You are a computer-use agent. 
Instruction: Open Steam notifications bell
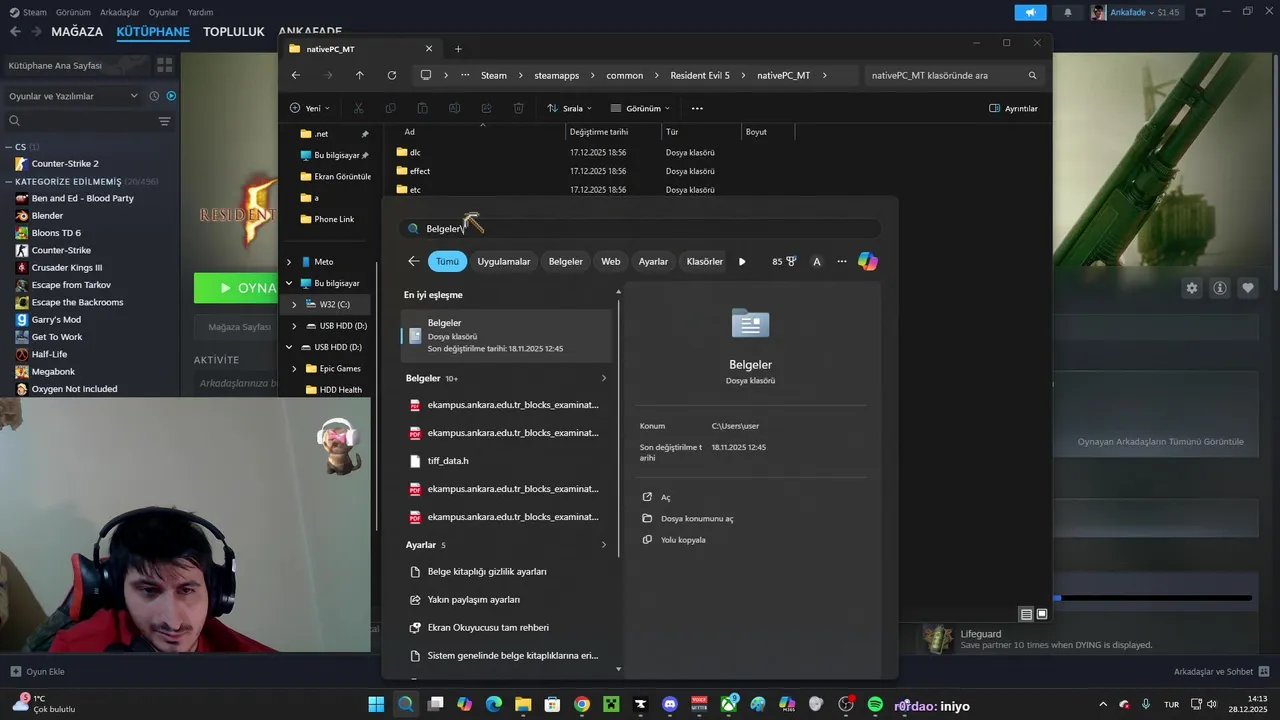tap(1067, 12)
